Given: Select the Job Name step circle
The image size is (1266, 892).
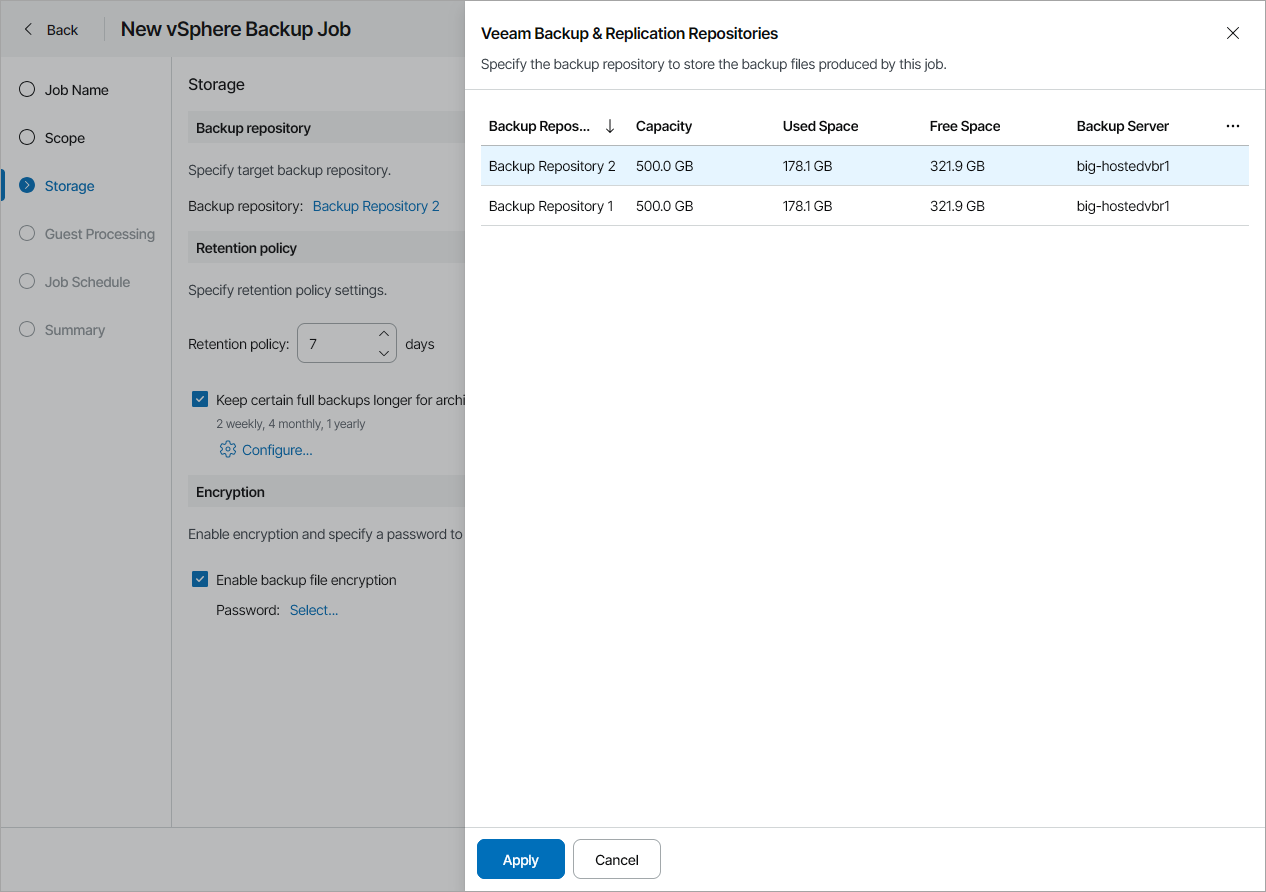Looking at the screenshot, I should coord(26,89).
